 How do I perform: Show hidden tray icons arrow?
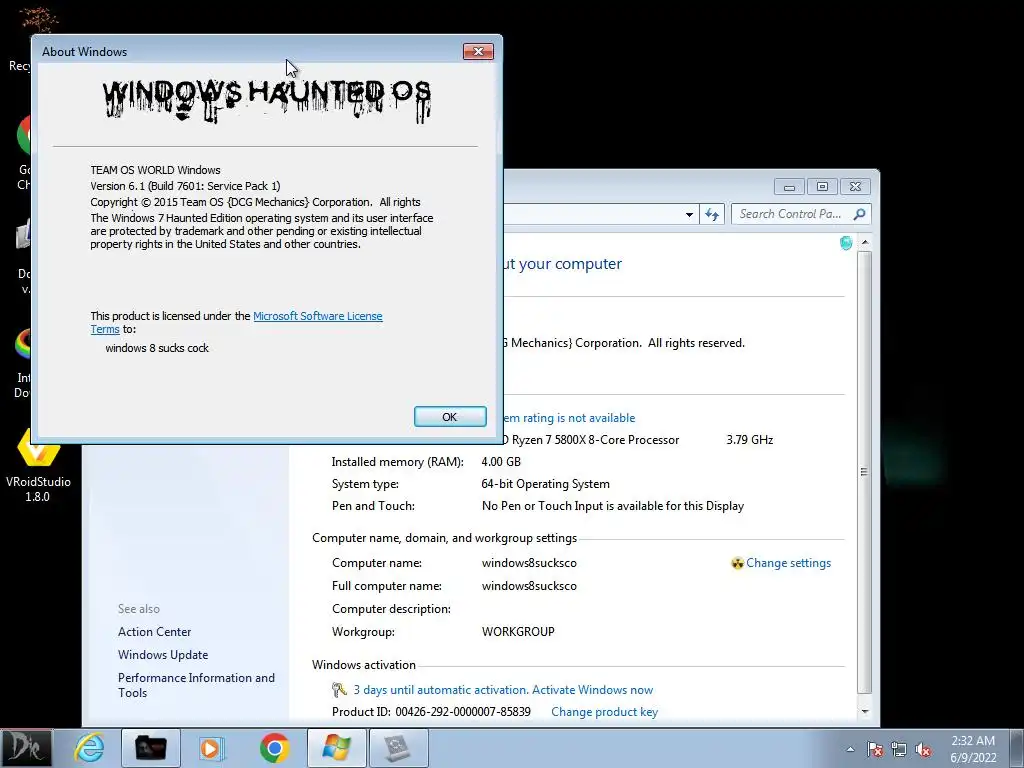[850, 749]
